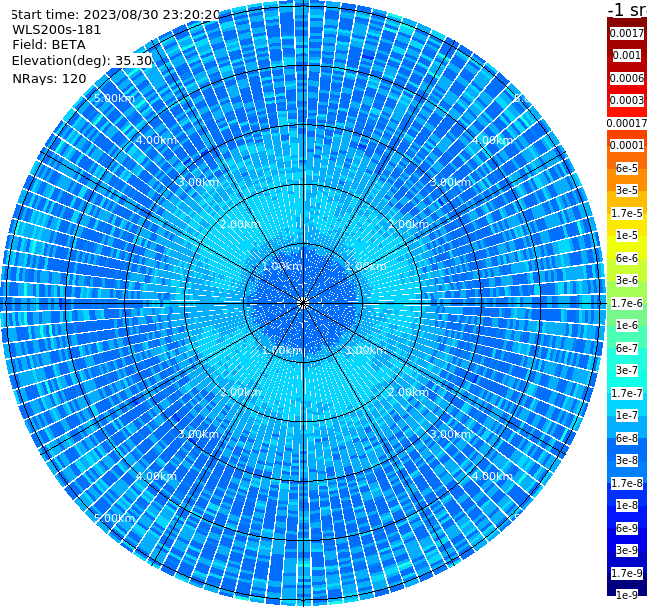The image size is (647, 607).
Task: Click the 0.001 colorbar label
Action: coord(627,55)
